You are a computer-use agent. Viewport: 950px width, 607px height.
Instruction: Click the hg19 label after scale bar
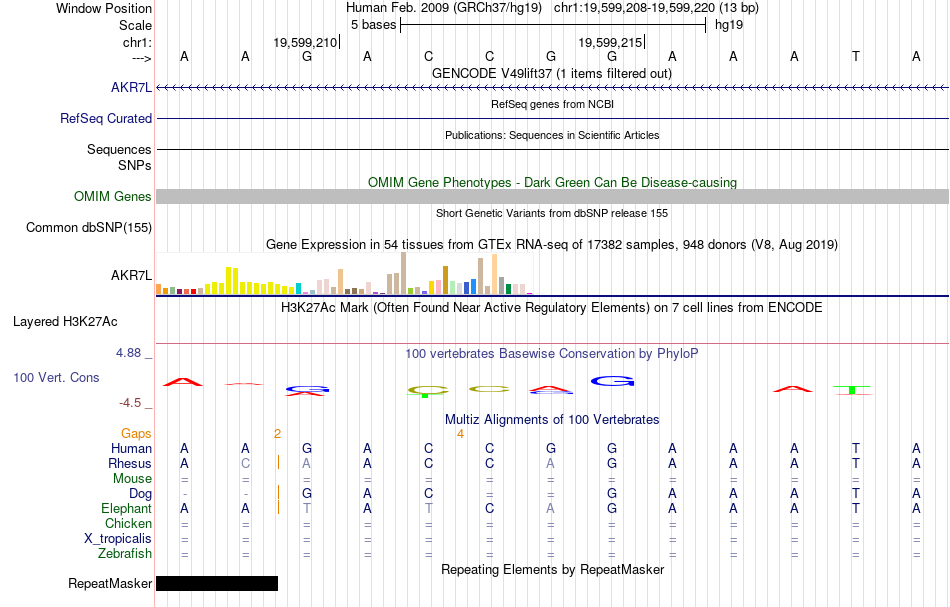click(x=729, y=25)
